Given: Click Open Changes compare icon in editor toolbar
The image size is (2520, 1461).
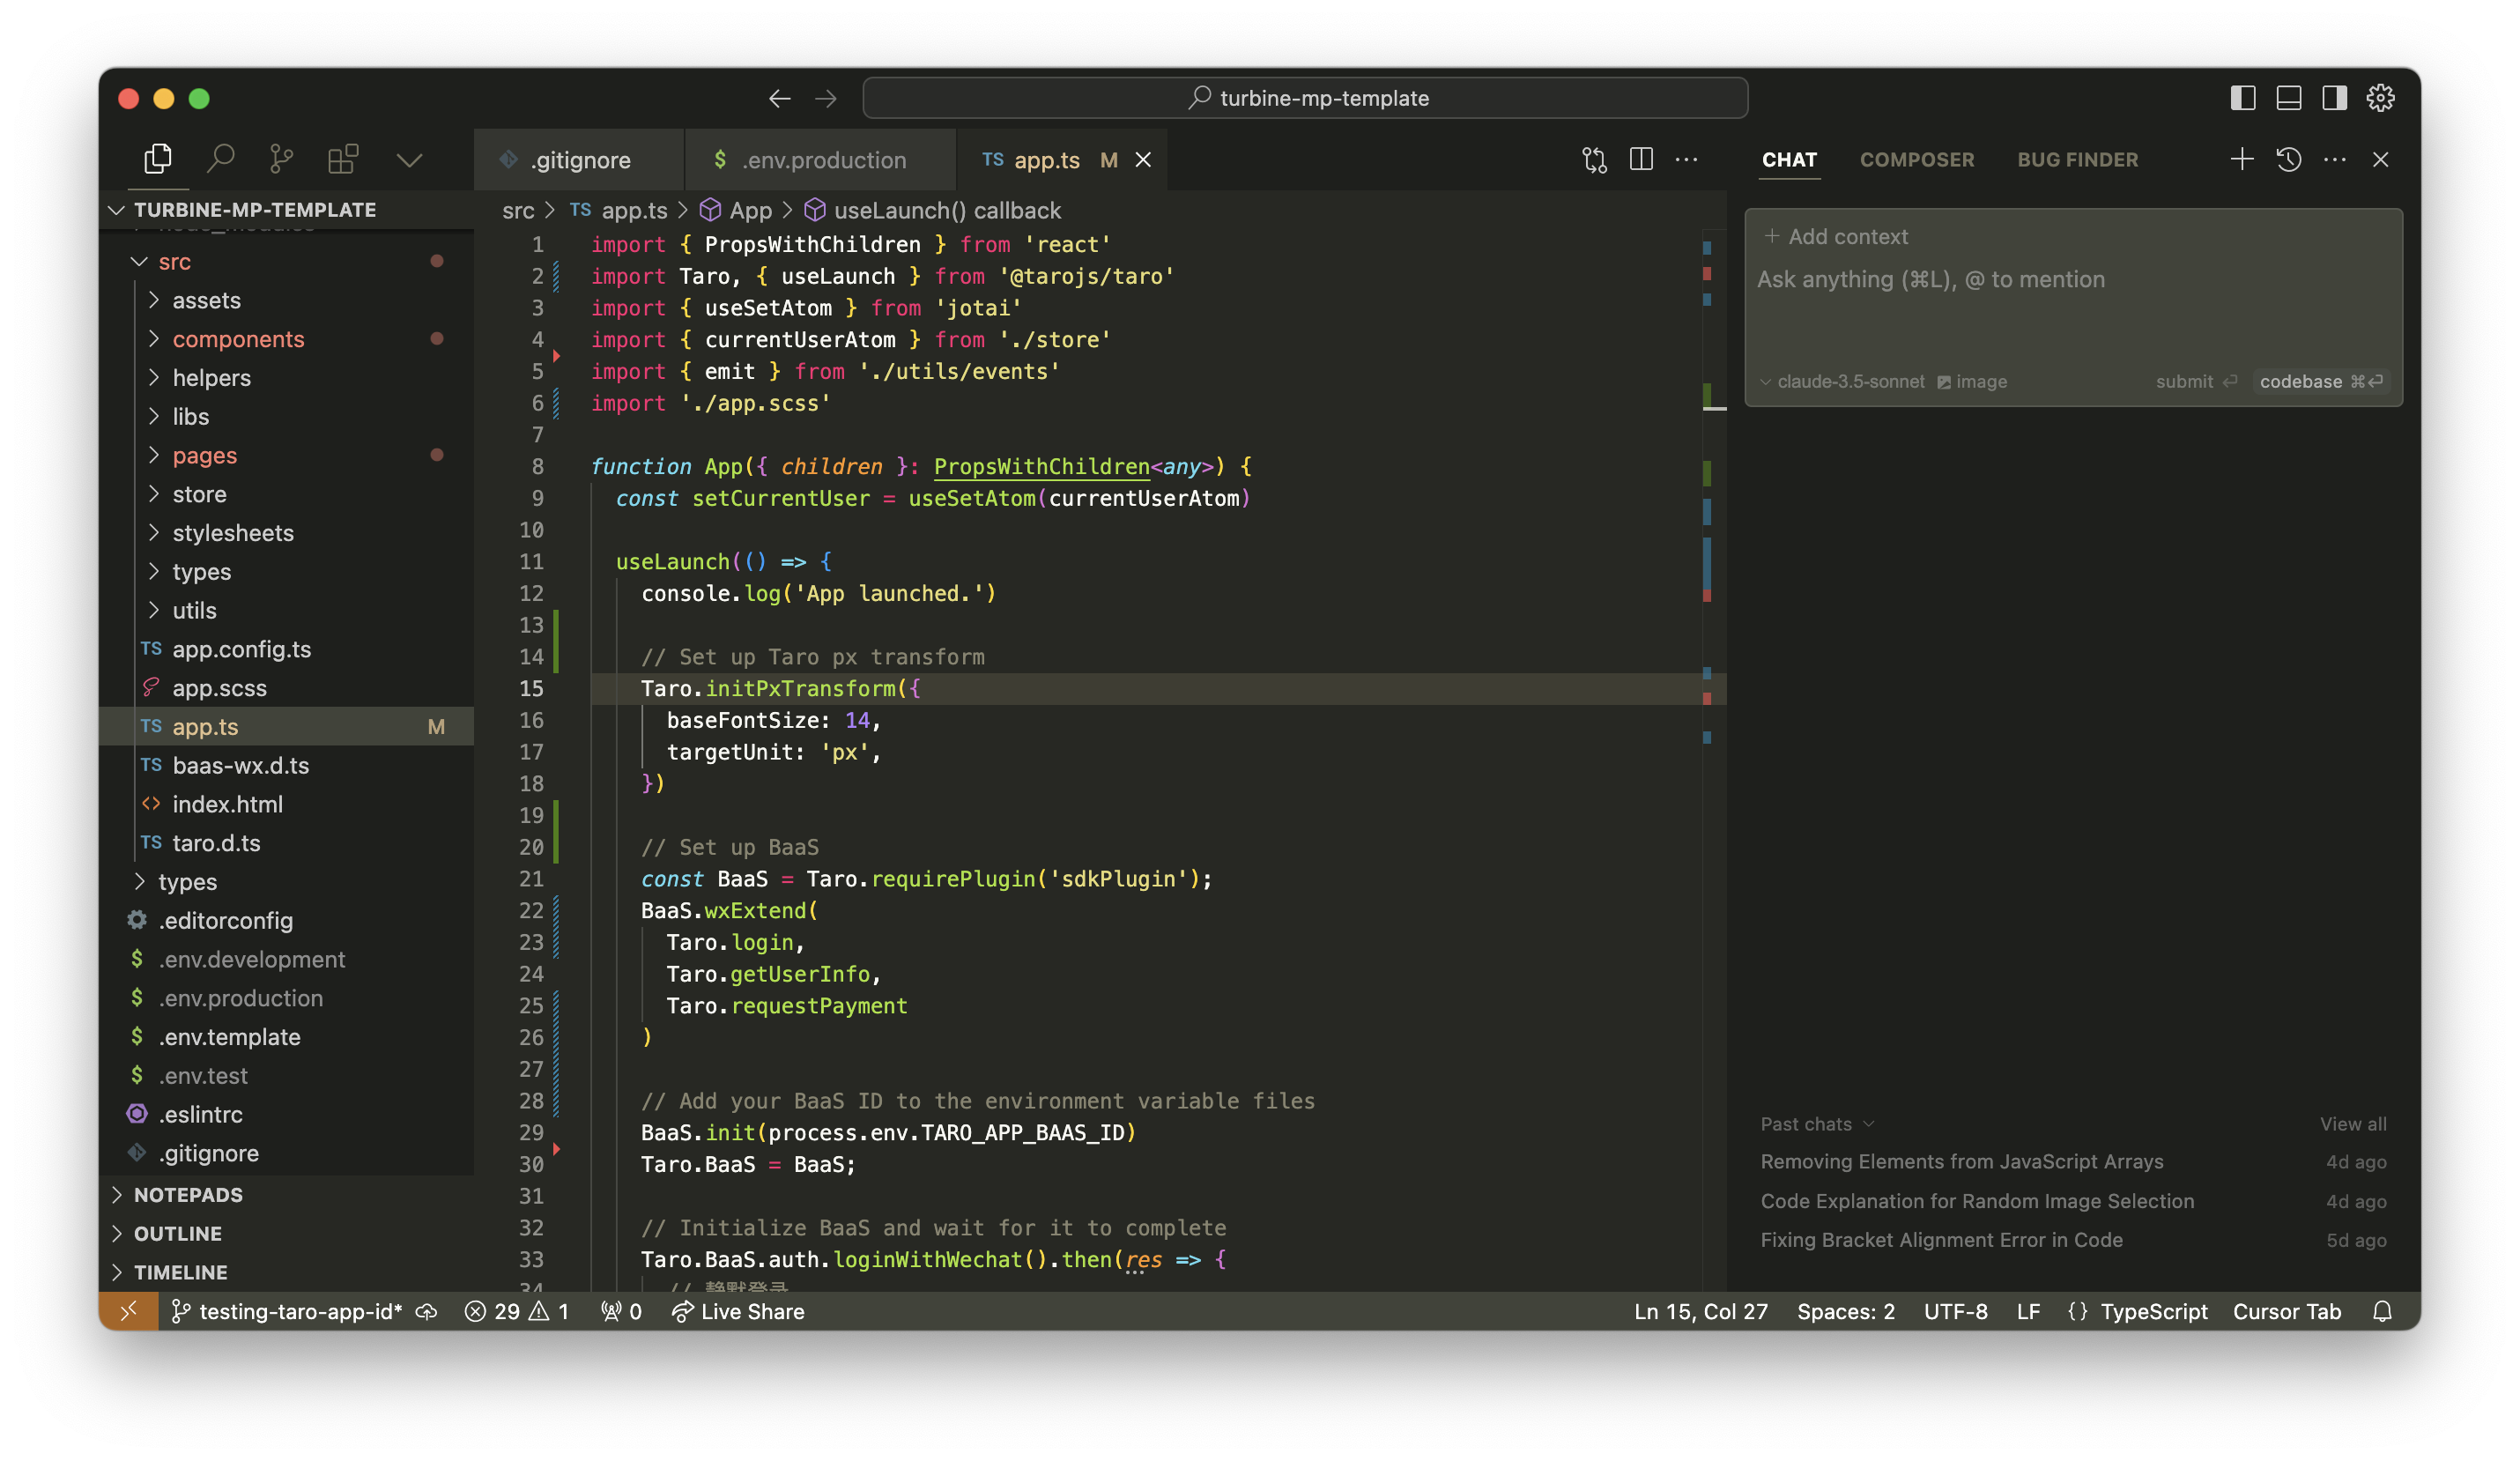Looking at the screenshot, I should point(1594,160).
